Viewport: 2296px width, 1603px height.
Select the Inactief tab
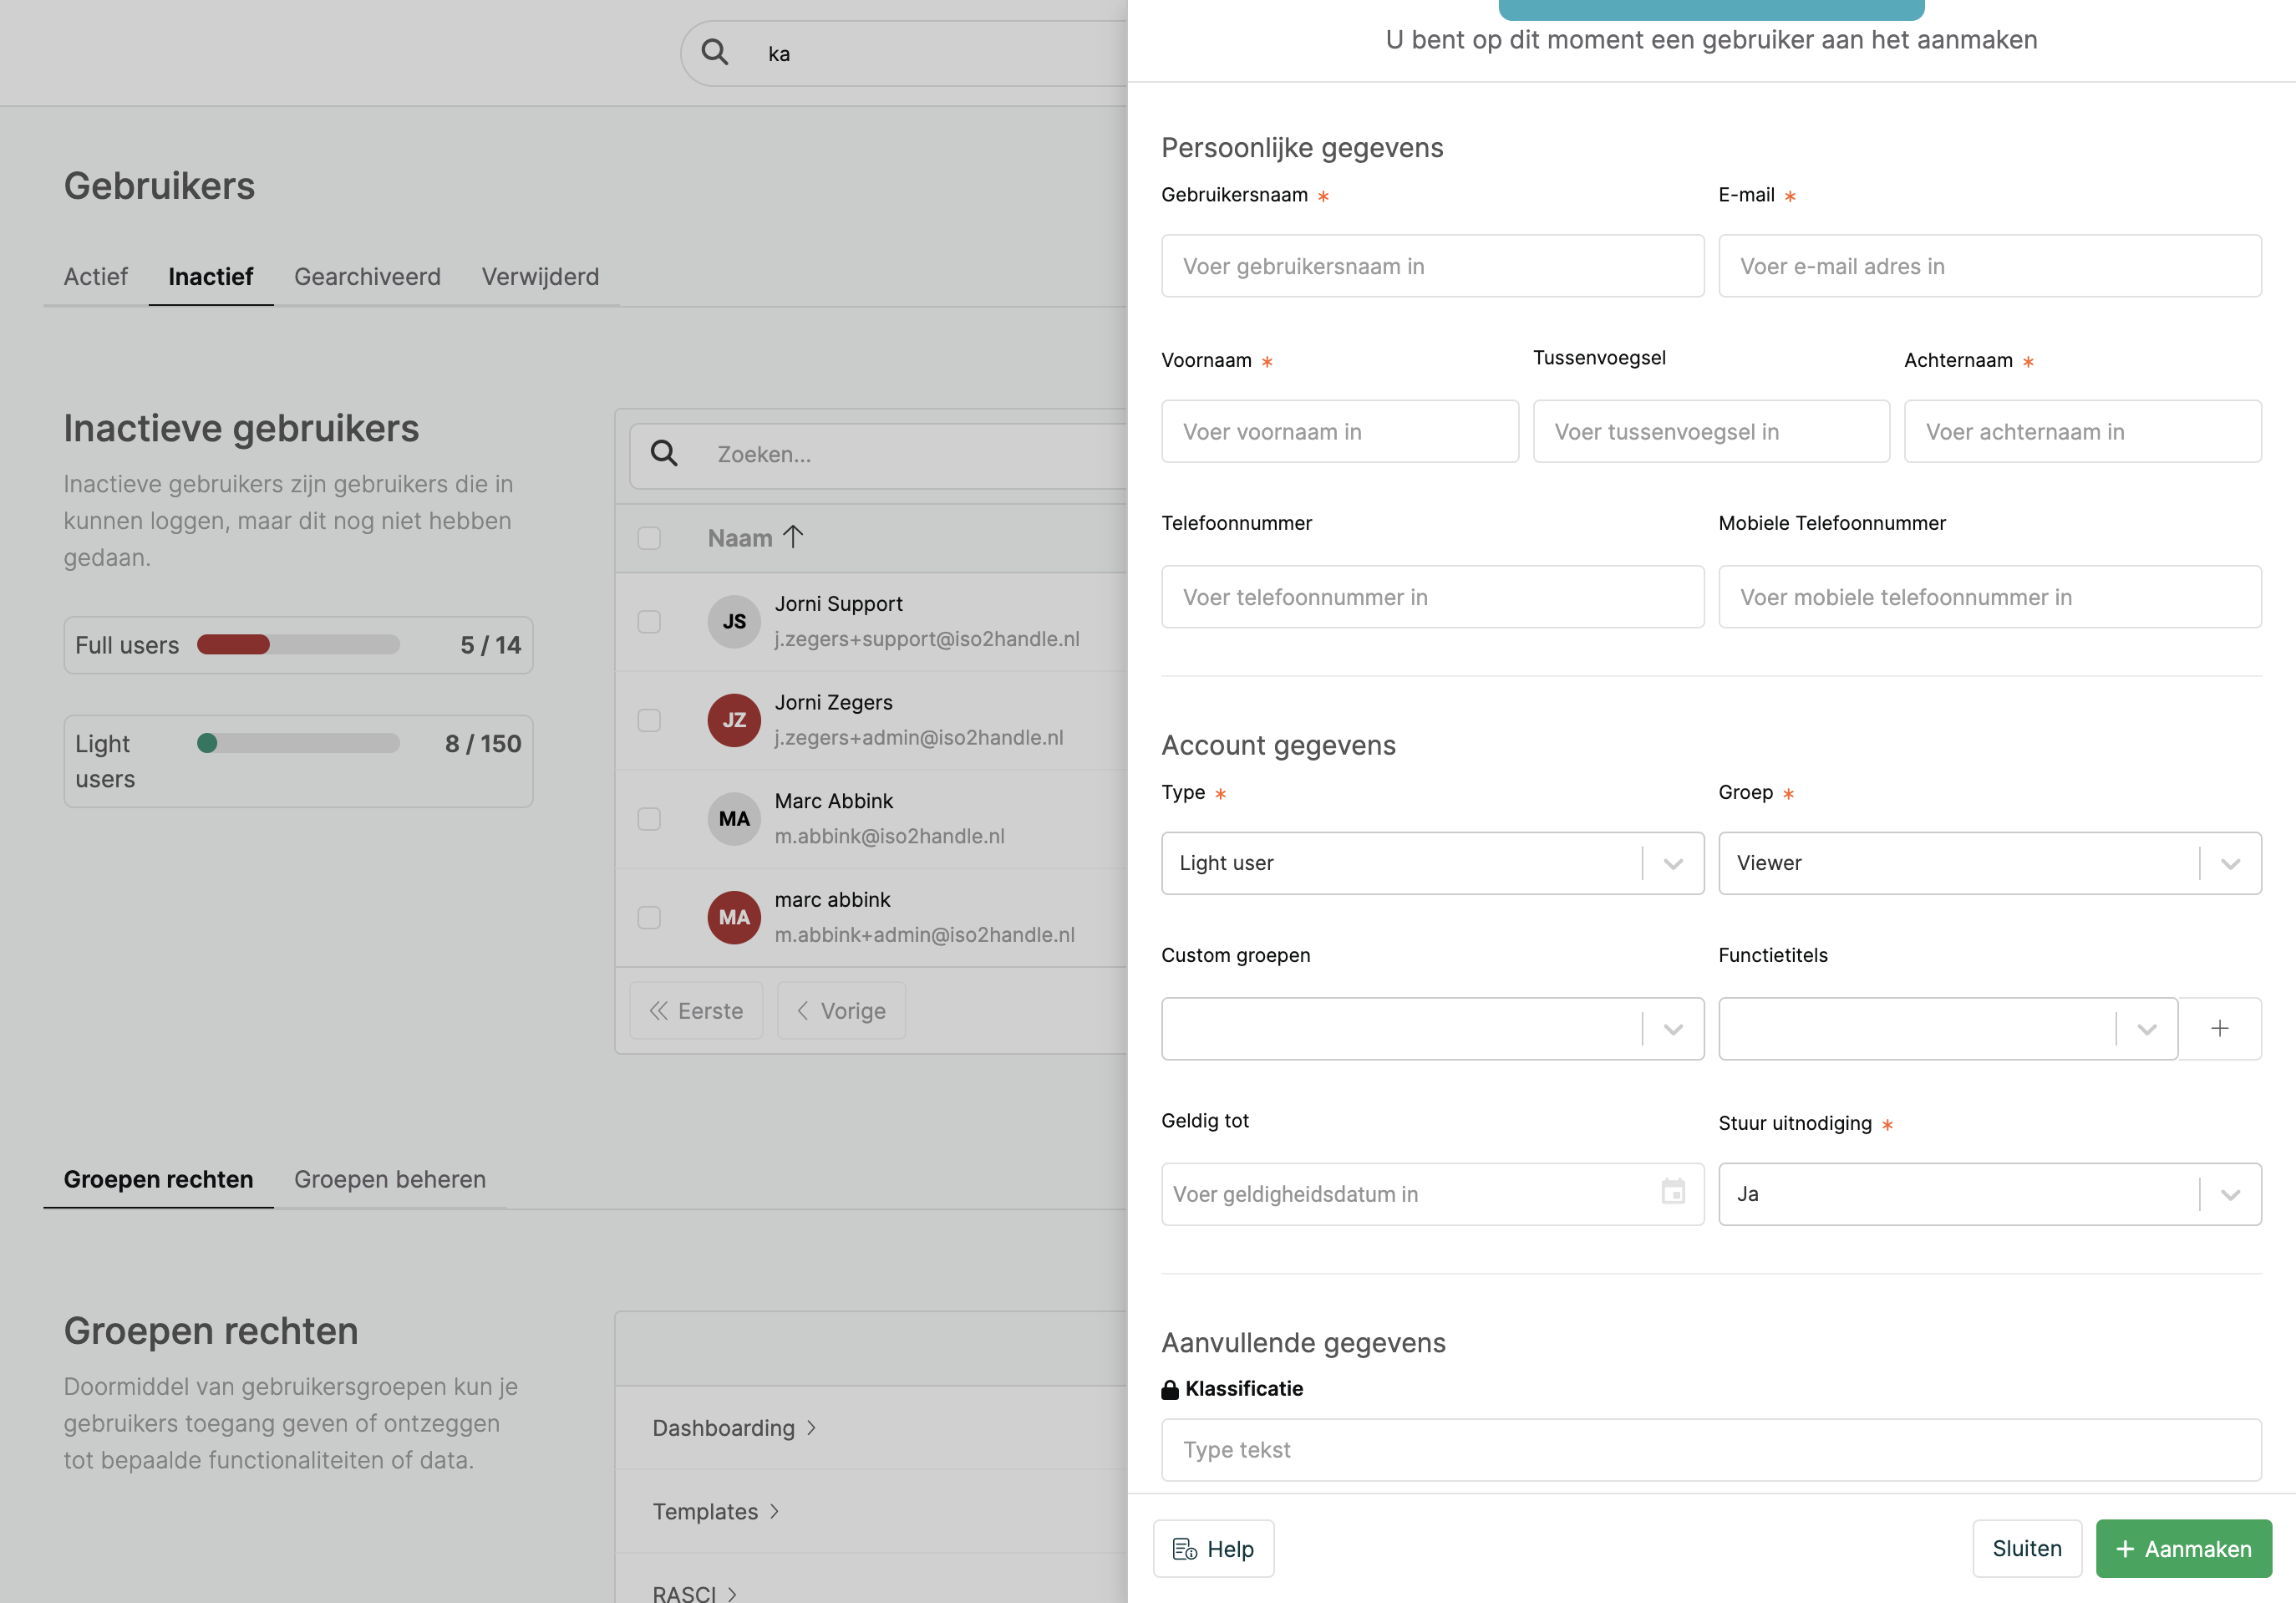[210, 276]
